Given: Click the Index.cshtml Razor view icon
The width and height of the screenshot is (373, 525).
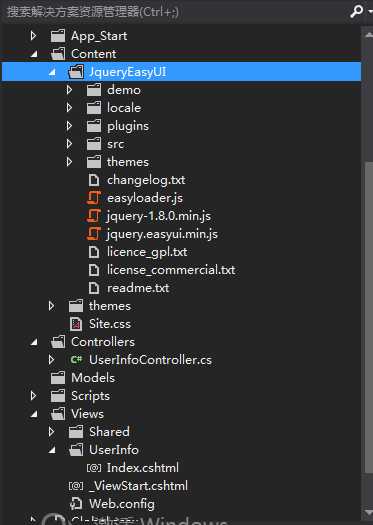Looking at the screenshot, I should [x=94, y=468].
